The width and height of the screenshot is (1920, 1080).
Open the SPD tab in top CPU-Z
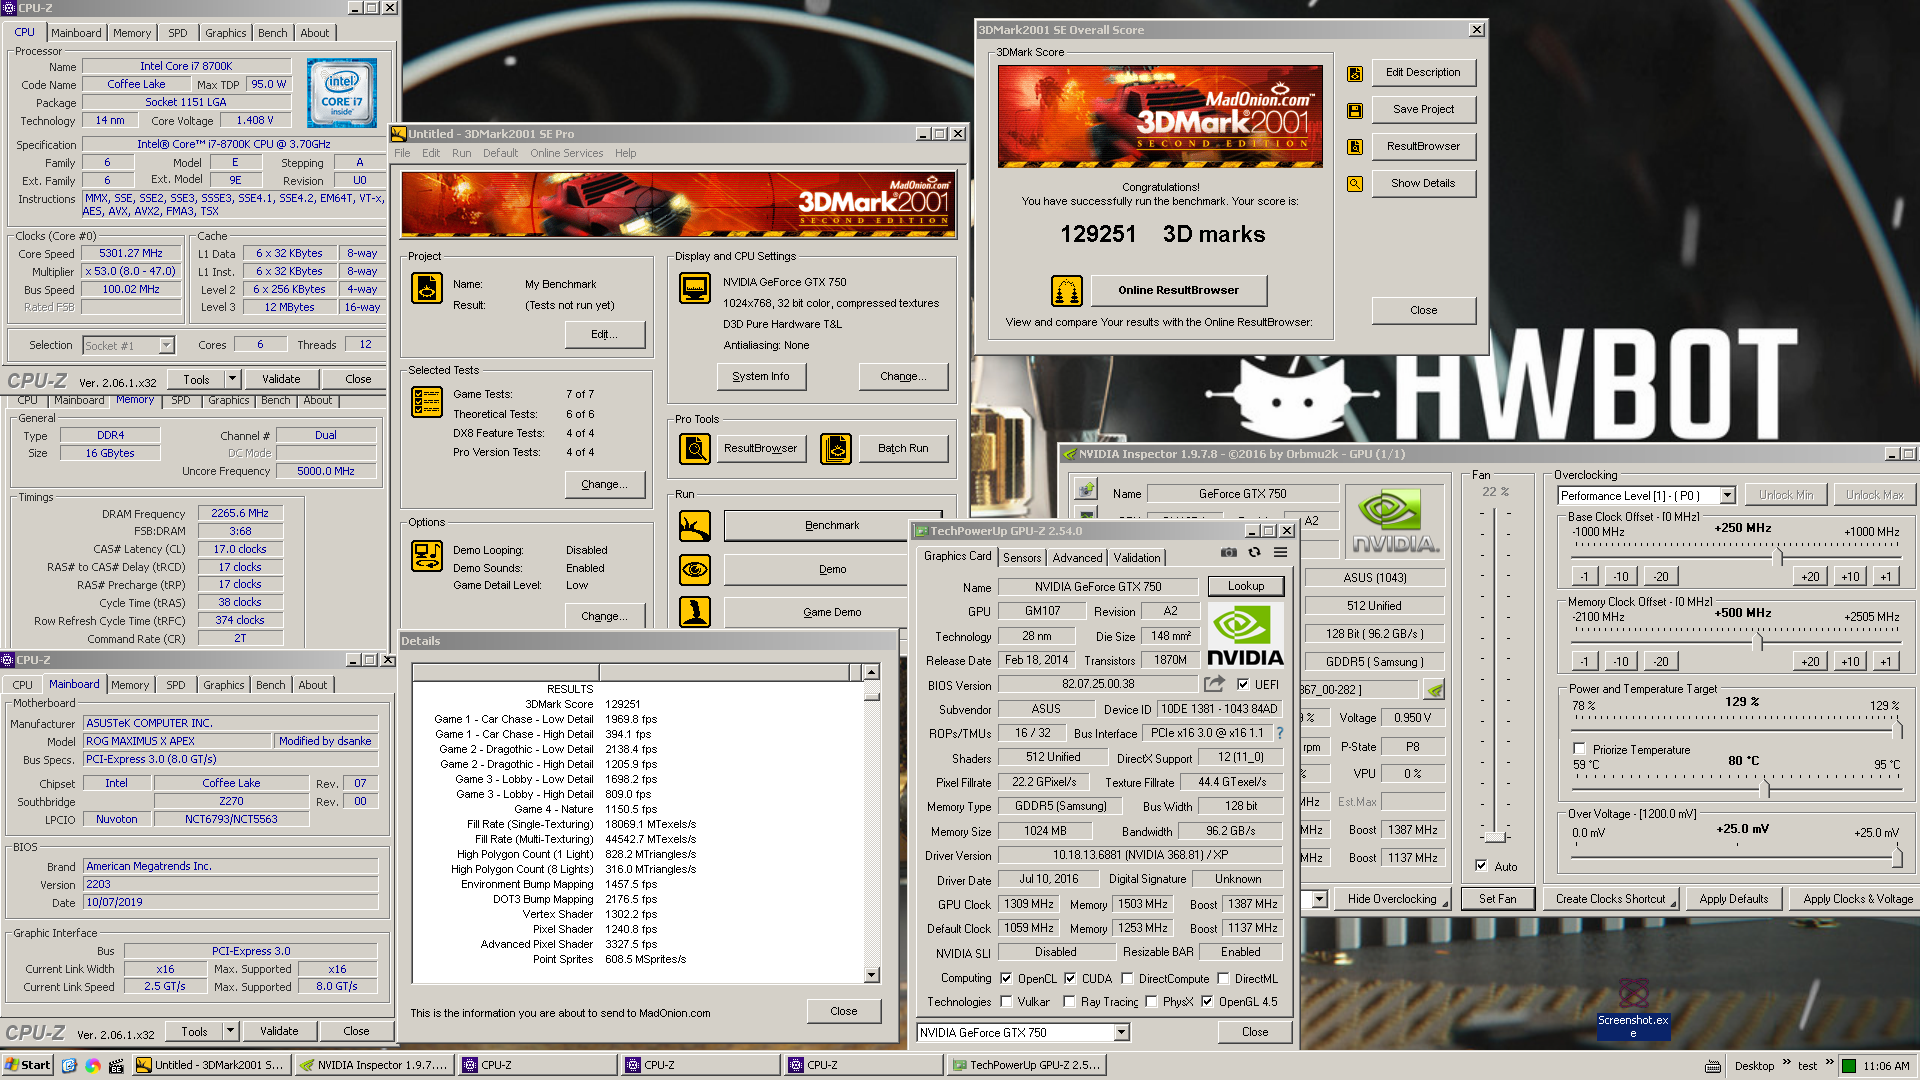pyautogui.click(x=177, y=33)
